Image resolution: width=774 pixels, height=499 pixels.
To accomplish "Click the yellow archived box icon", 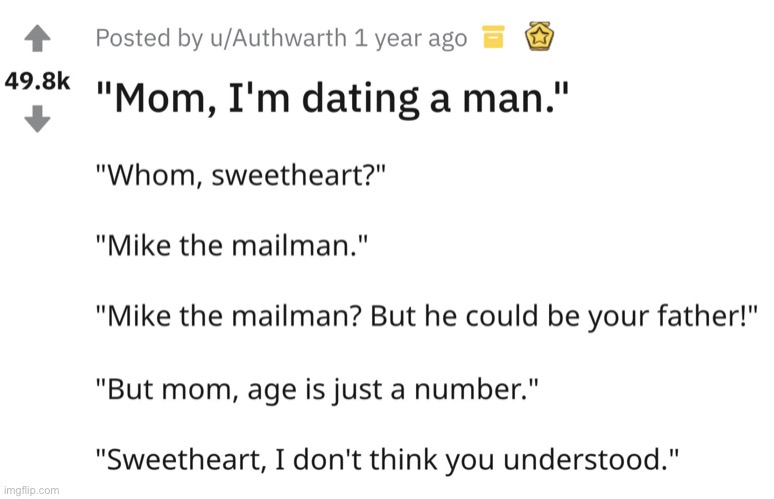I will (x=493, y=37).
